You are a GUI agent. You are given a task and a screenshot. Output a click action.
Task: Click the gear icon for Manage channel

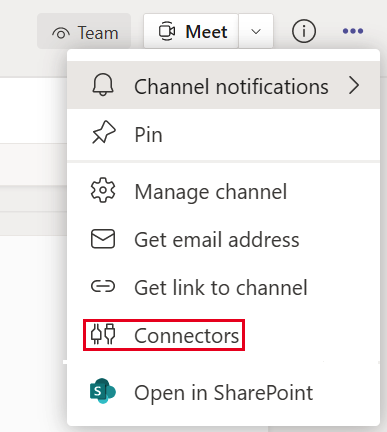click(103, 190)
